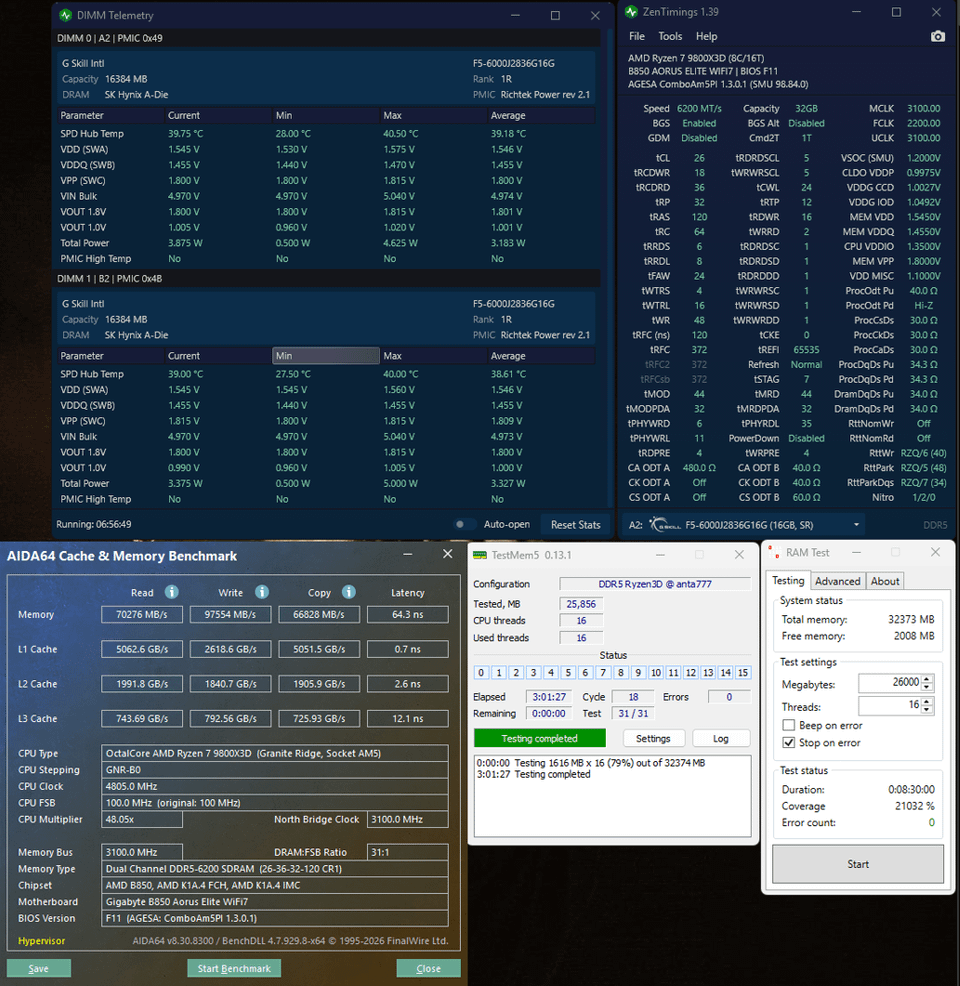960x986 pixels.
Task: Click the Write info icon in AIDA64
Action: pos(262,592)
